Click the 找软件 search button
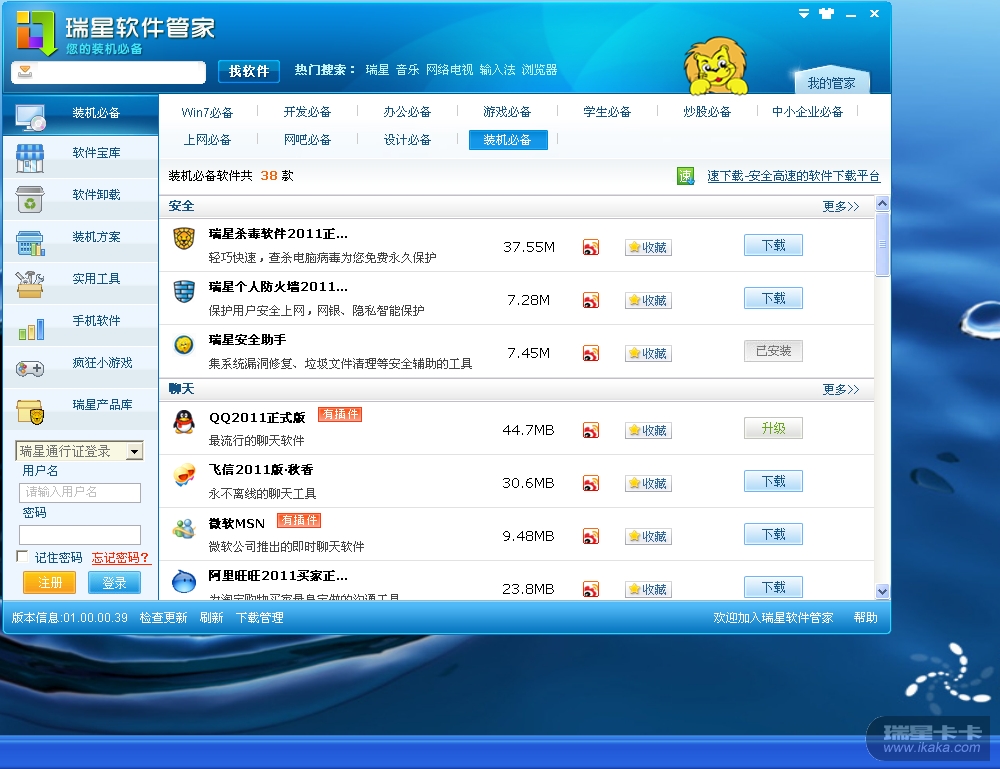 [x=249, y=71]
